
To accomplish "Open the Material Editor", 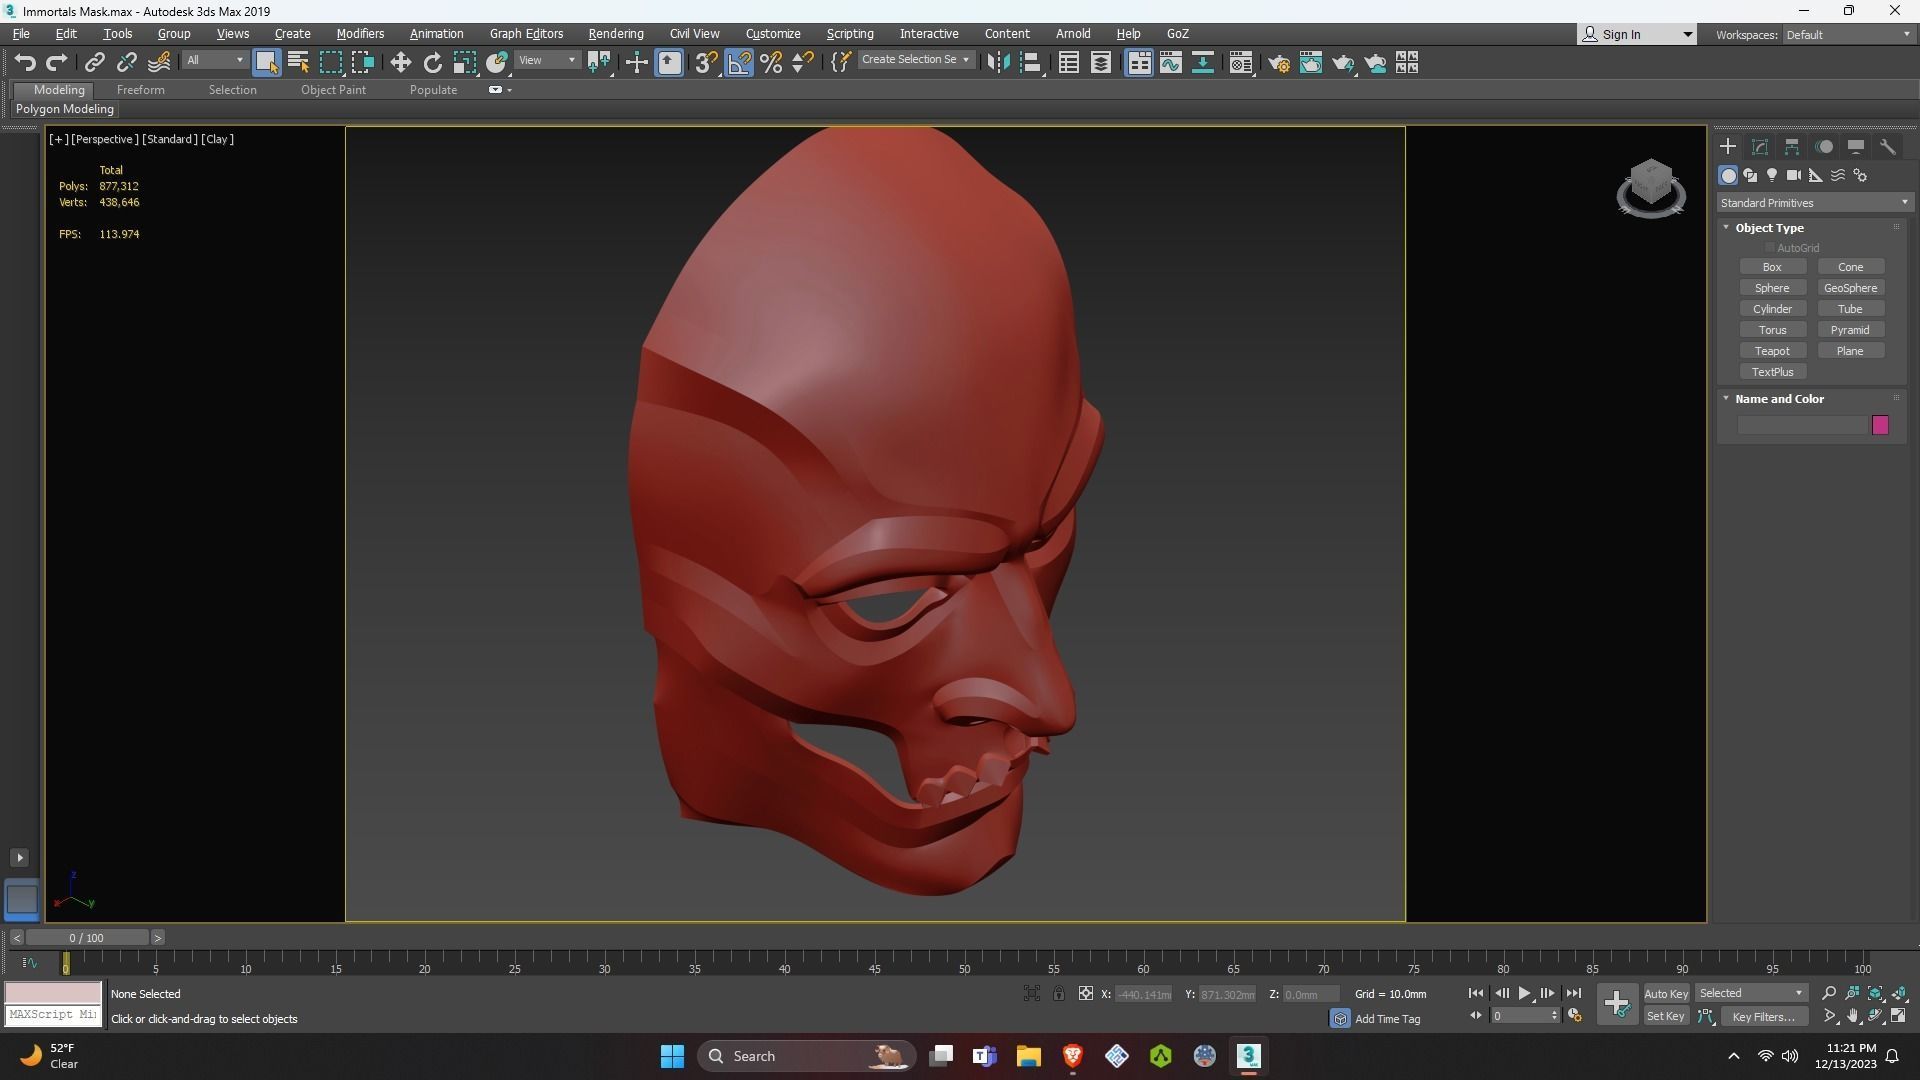I will pos(1241,63).
